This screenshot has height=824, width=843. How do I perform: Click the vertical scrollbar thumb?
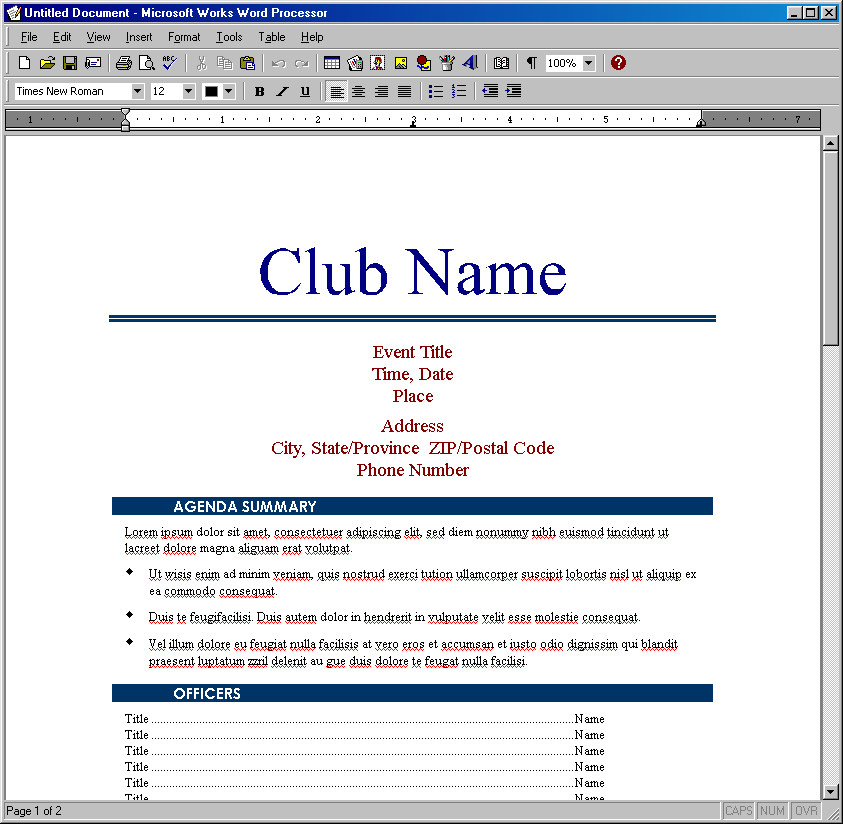[830, 247]
